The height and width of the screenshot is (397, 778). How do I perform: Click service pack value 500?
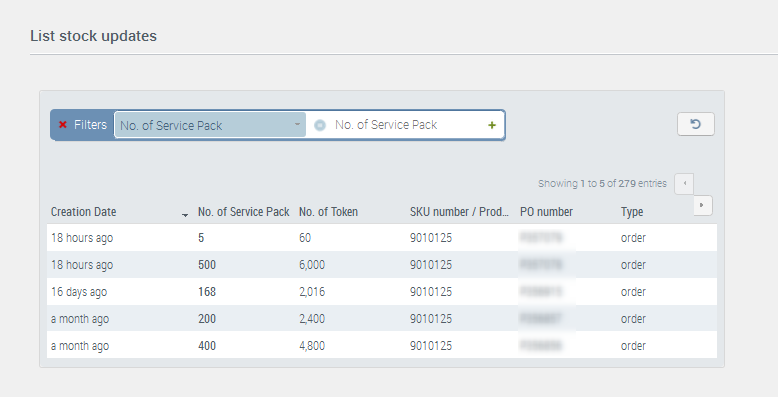(207, 265)
